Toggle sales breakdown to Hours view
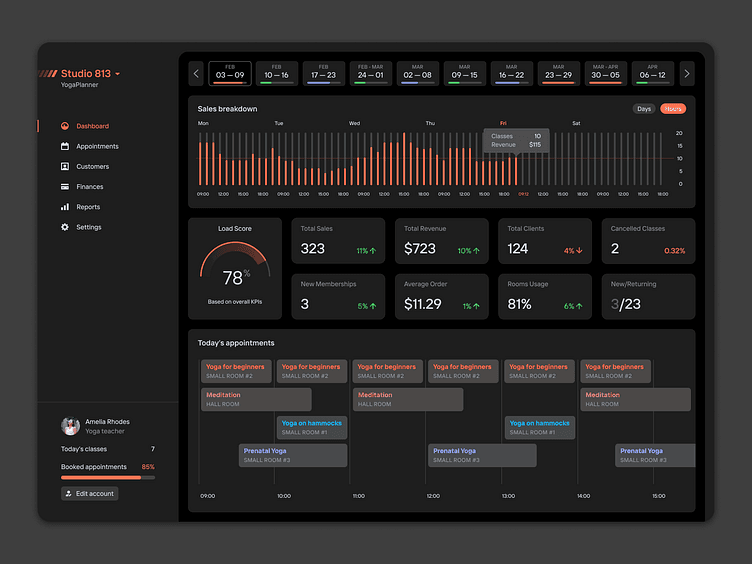Screen dimensions: 752x564 673,109
